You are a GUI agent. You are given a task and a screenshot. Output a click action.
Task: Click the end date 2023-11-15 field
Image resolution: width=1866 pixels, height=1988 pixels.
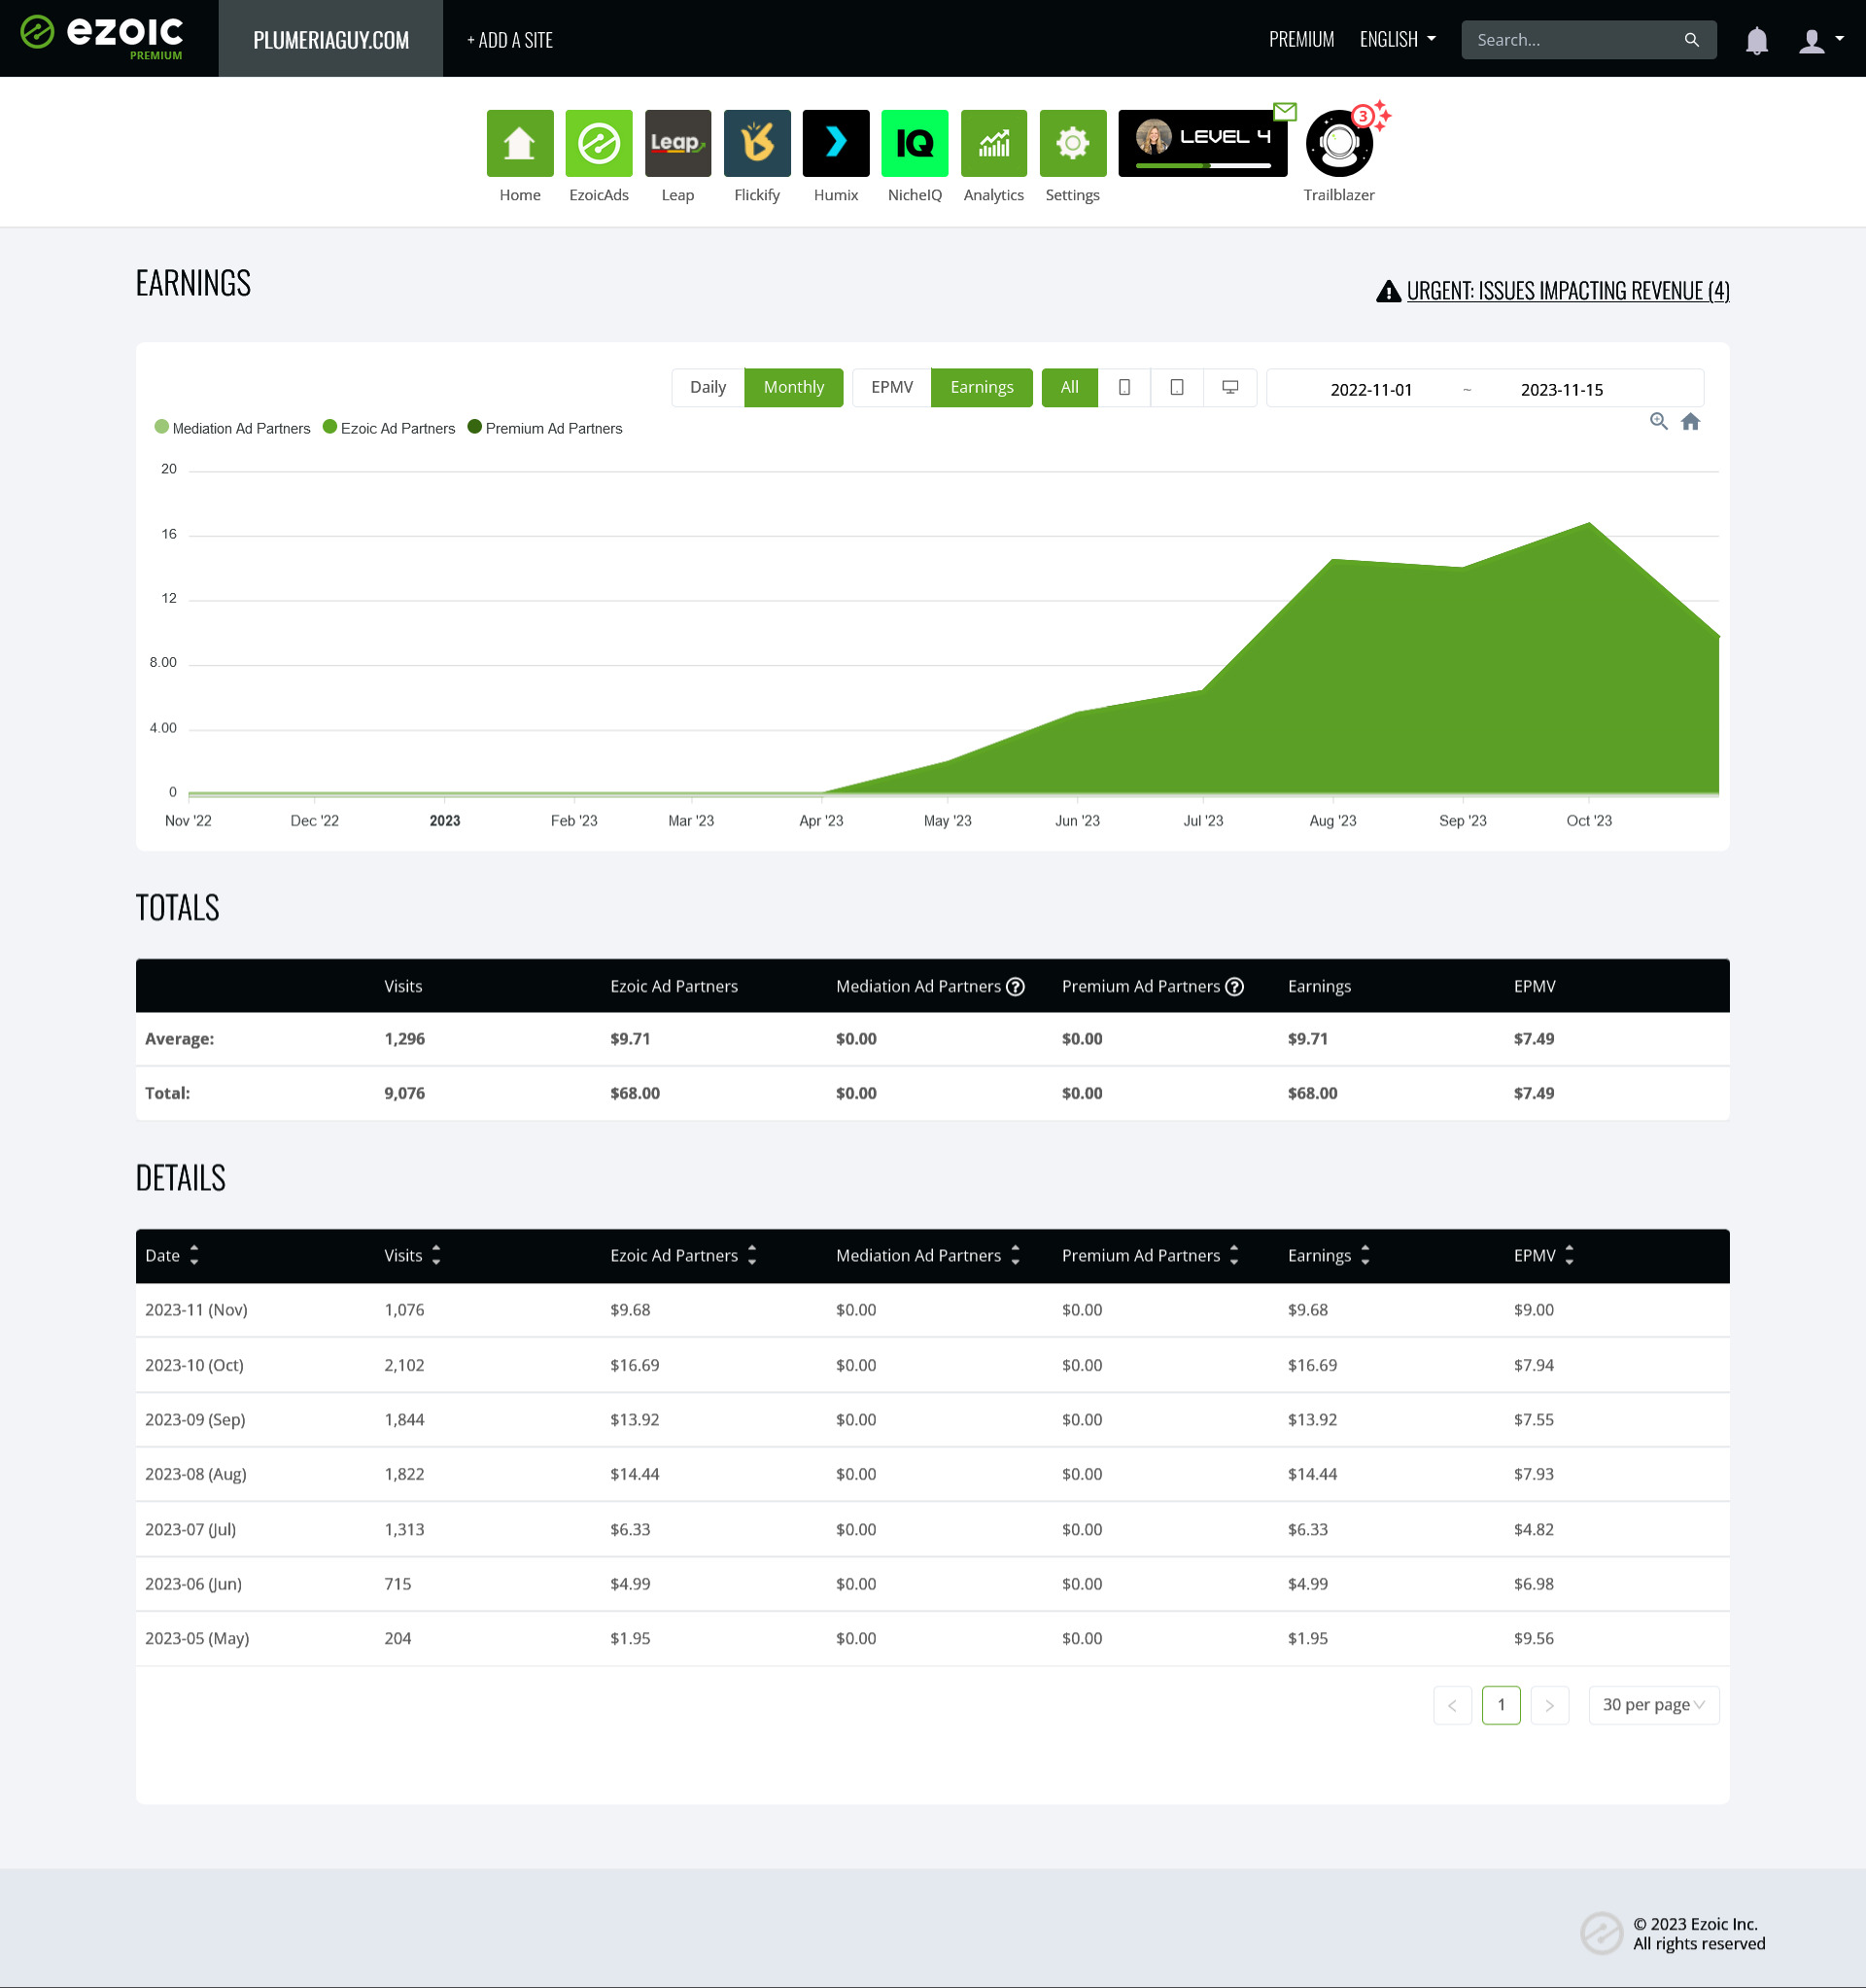(x=1562, y=389)
